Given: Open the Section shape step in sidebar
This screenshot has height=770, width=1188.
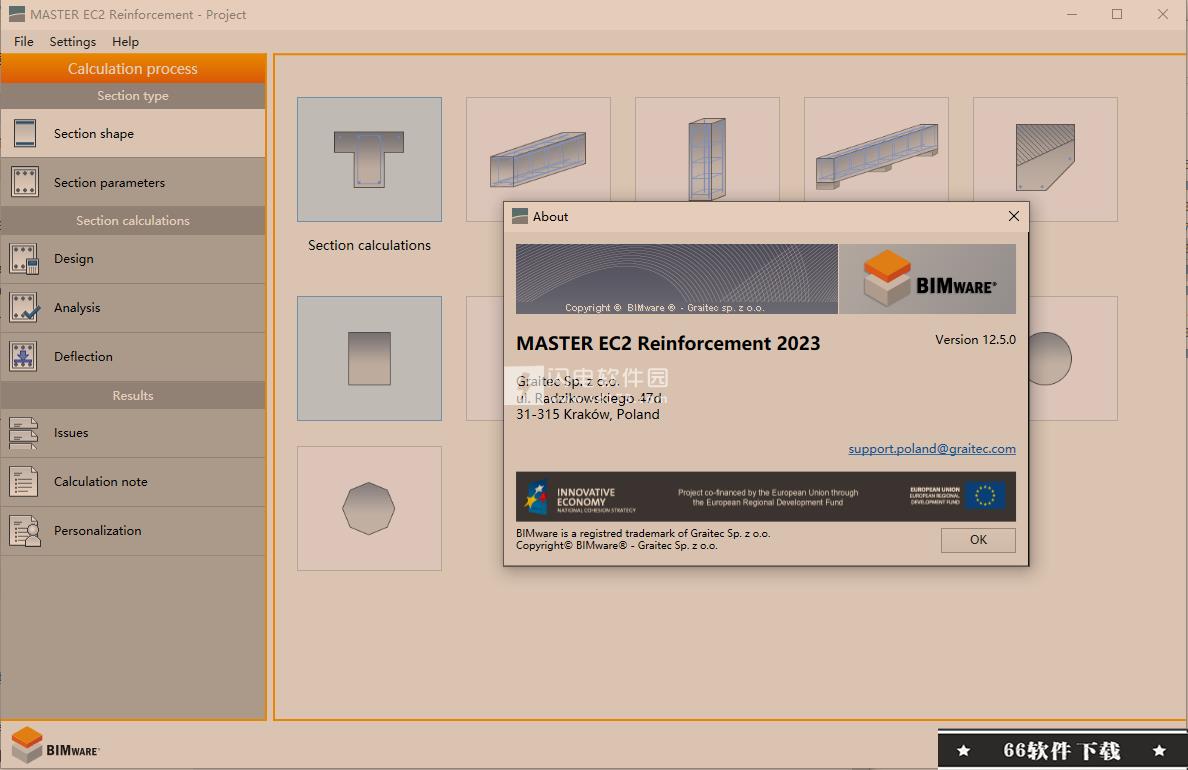Looking at the screenshot, I should (133, 133).
